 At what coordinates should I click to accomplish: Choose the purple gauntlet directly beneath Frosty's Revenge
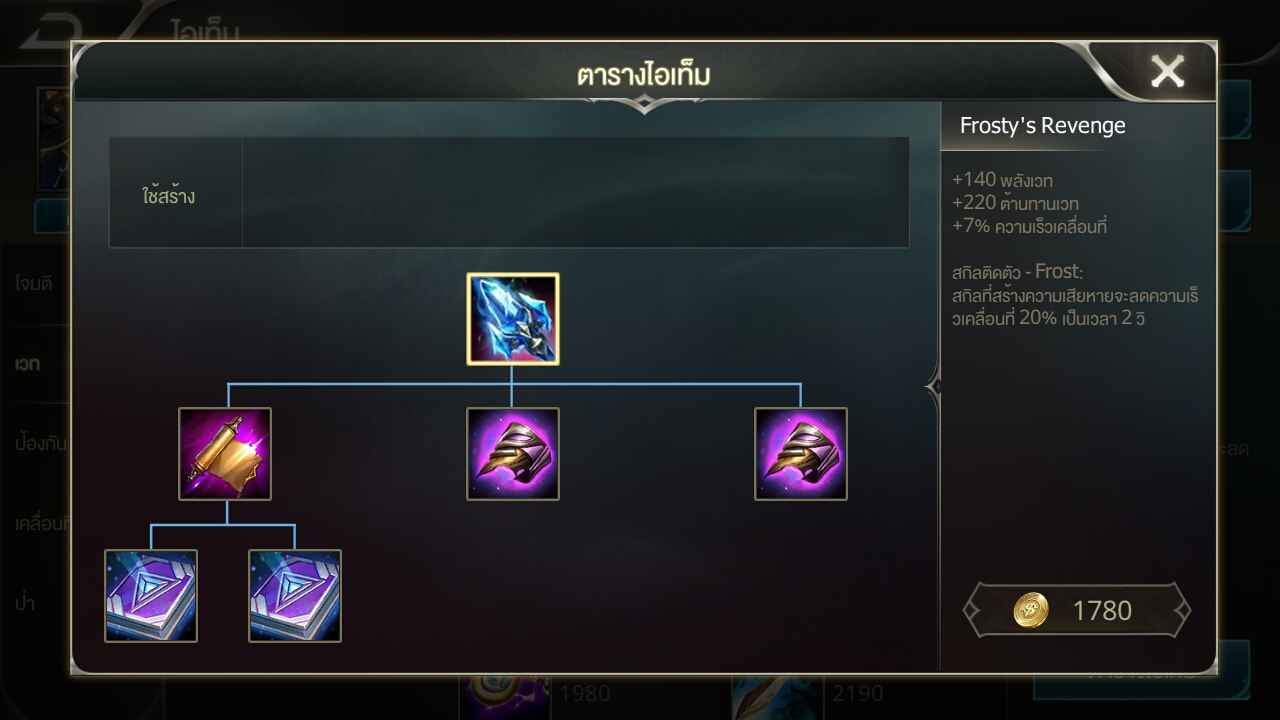pos(513,454)
